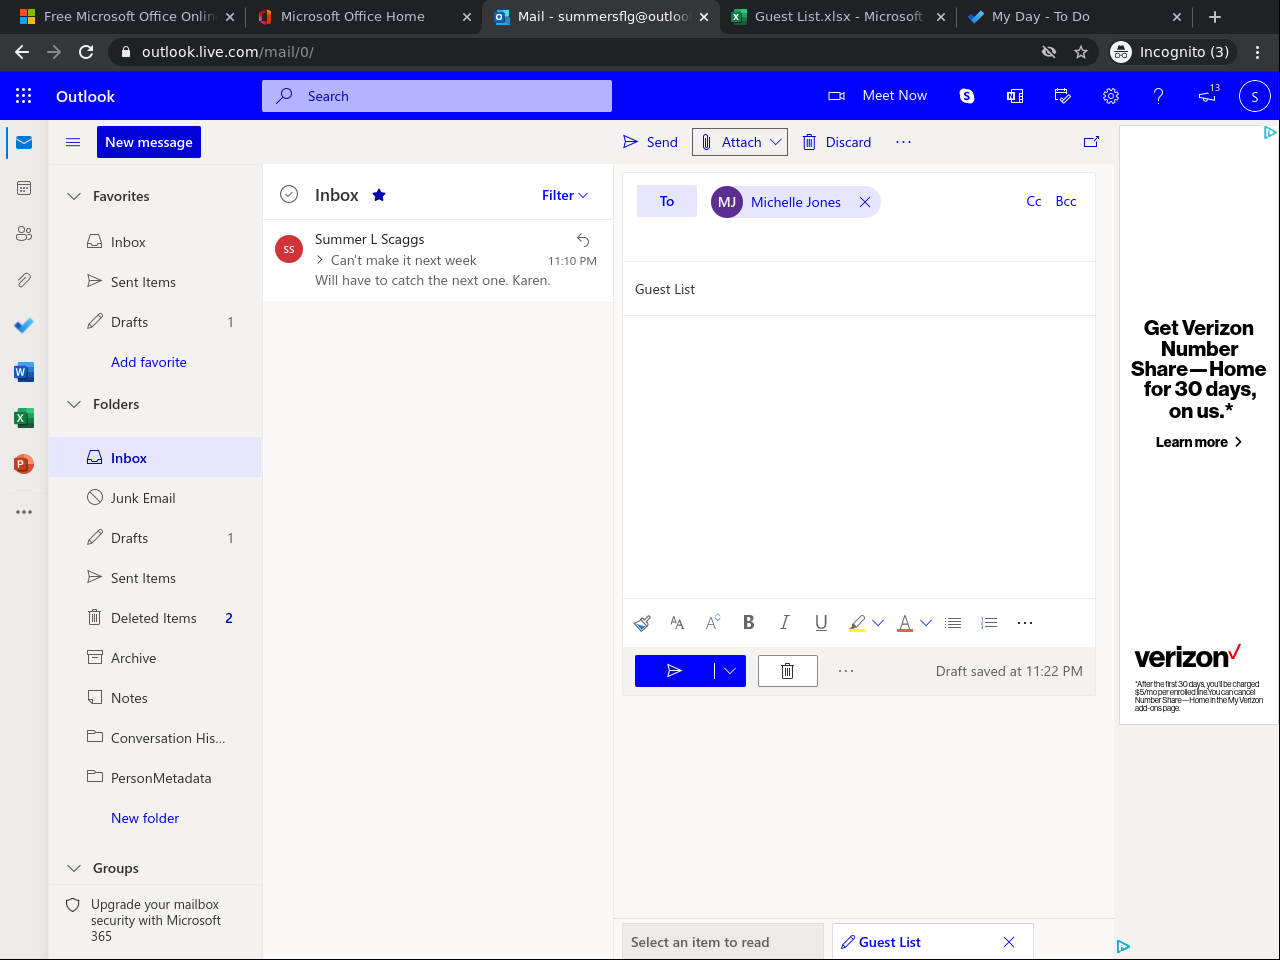
Task: Open more compose actions in top bar
Action: tap(904, 142)
